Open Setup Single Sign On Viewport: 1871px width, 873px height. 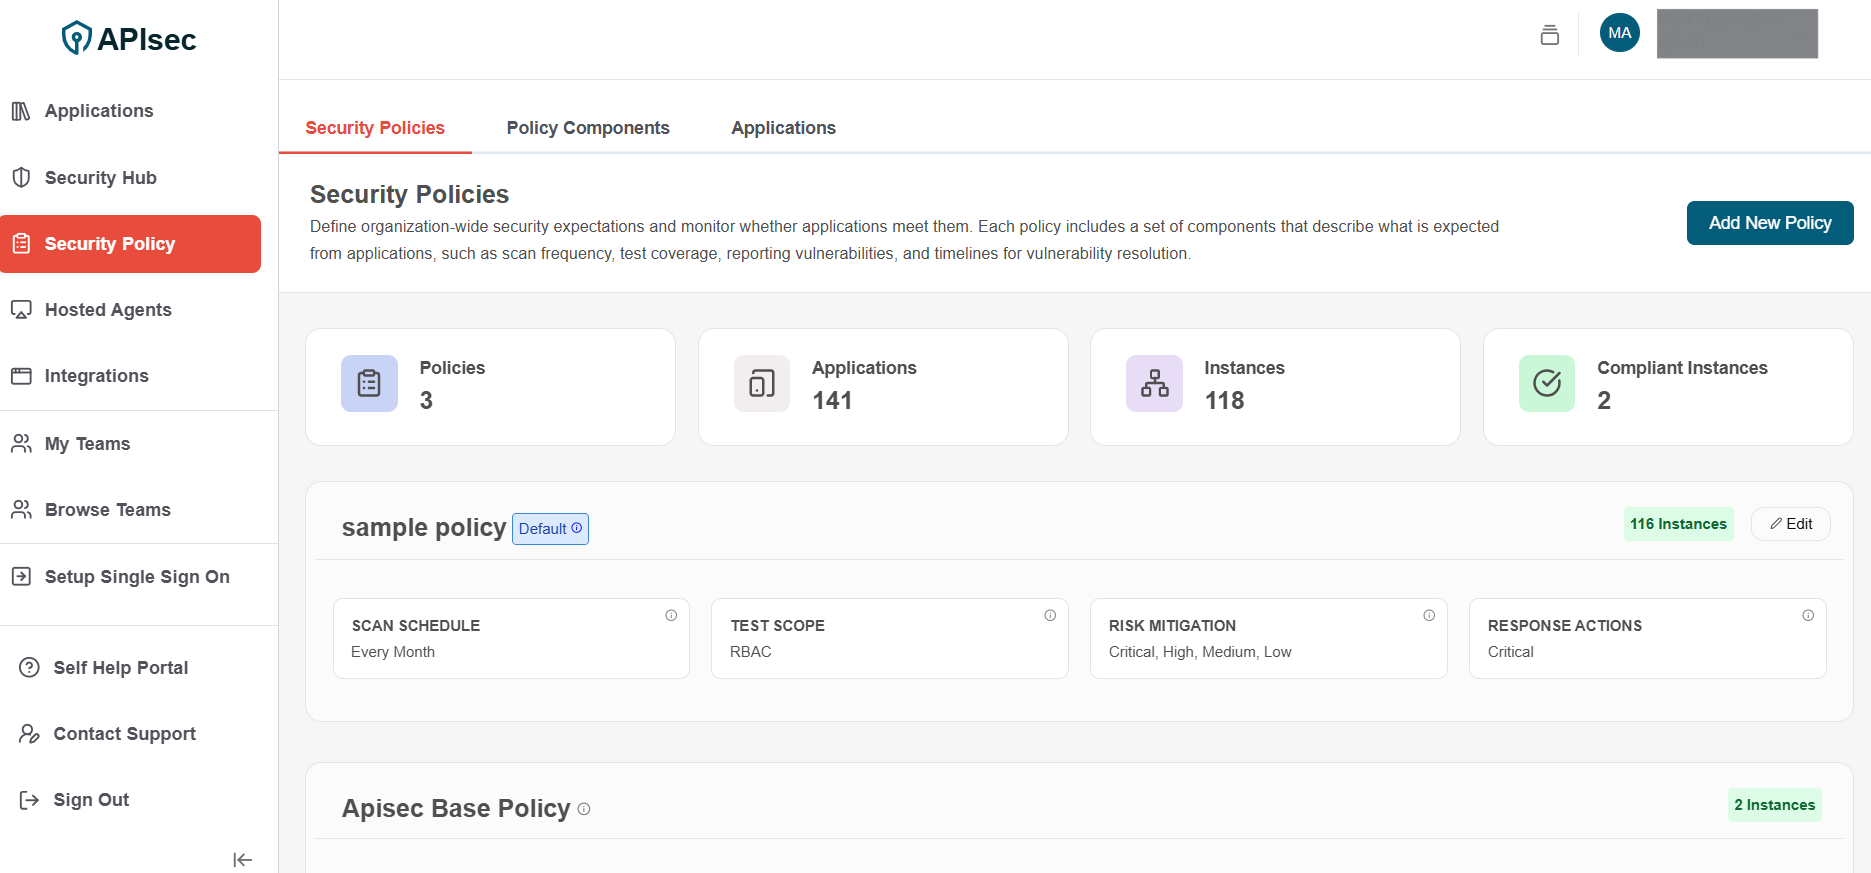137,577
